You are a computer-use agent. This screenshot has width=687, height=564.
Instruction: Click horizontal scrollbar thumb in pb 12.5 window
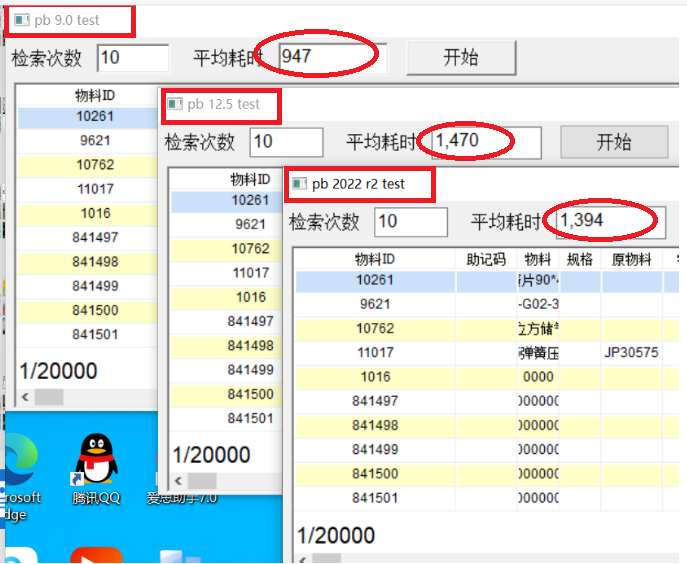coord(202,481)
